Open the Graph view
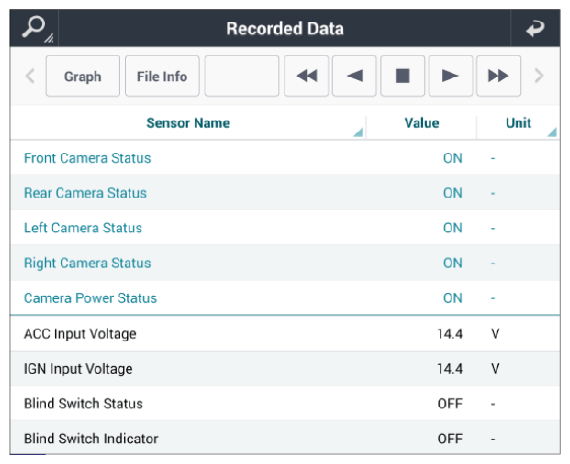 pyautogui.click(x=83, y=76)
